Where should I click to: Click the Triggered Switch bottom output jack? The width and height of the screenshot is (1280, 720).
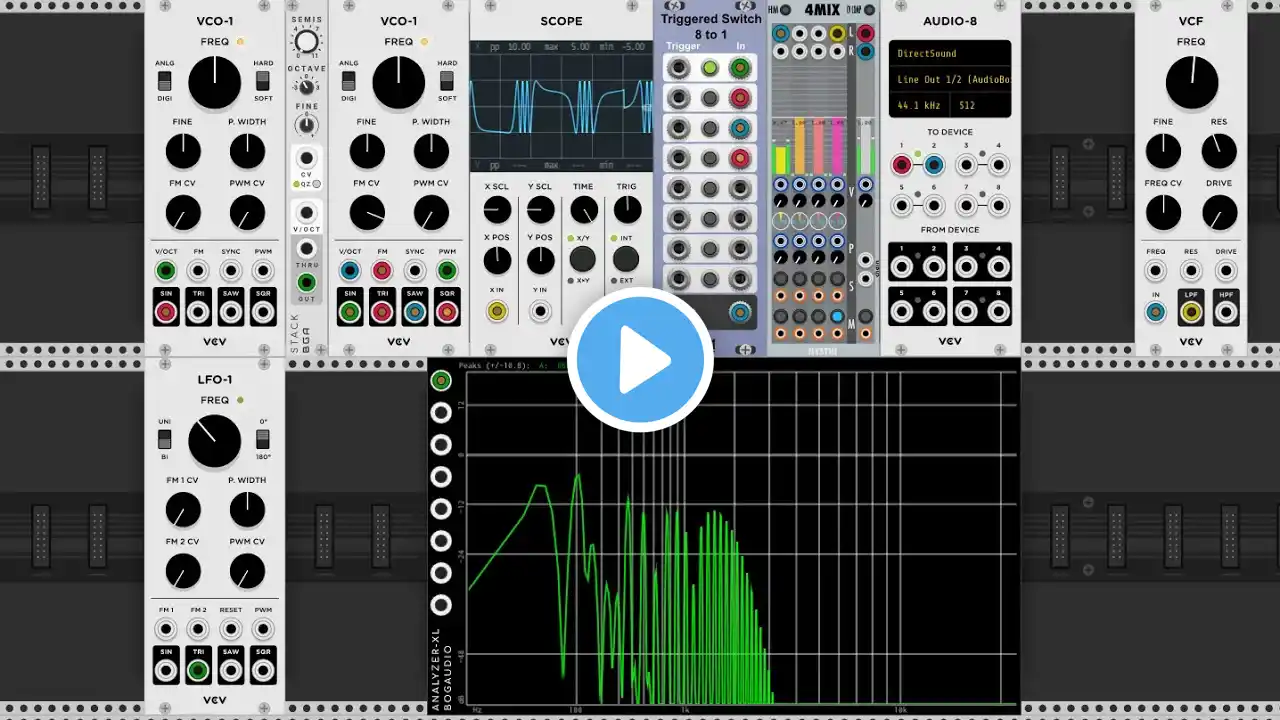tap(740, 312)
